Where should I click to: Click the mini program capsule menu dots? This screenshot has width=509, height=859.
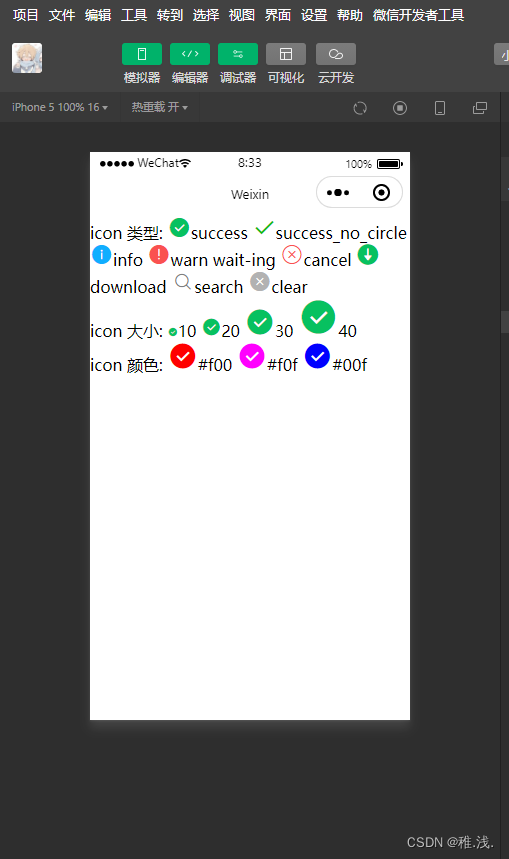click(x=338, y=193)
